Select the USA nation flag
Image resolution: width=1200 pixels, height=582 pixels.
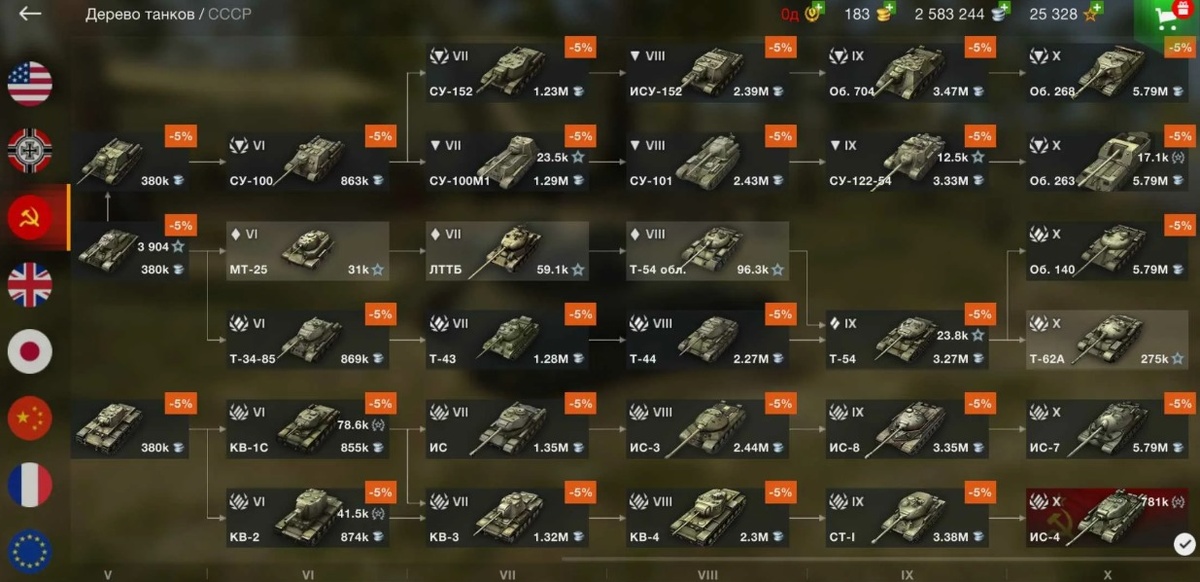30,84
